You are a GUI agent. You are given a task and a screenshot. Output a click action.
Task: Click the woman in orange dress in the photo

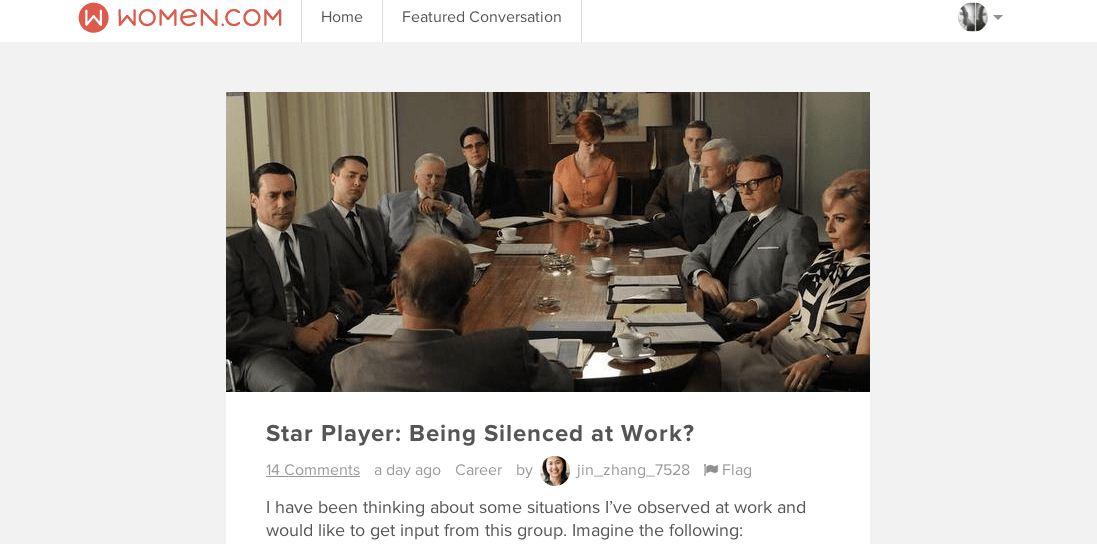tap(585, 166)
